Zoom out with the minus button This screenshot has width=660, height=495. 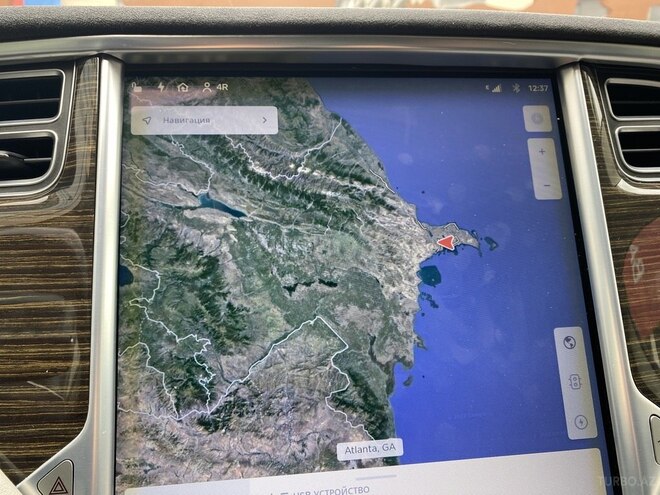point(547,185)
